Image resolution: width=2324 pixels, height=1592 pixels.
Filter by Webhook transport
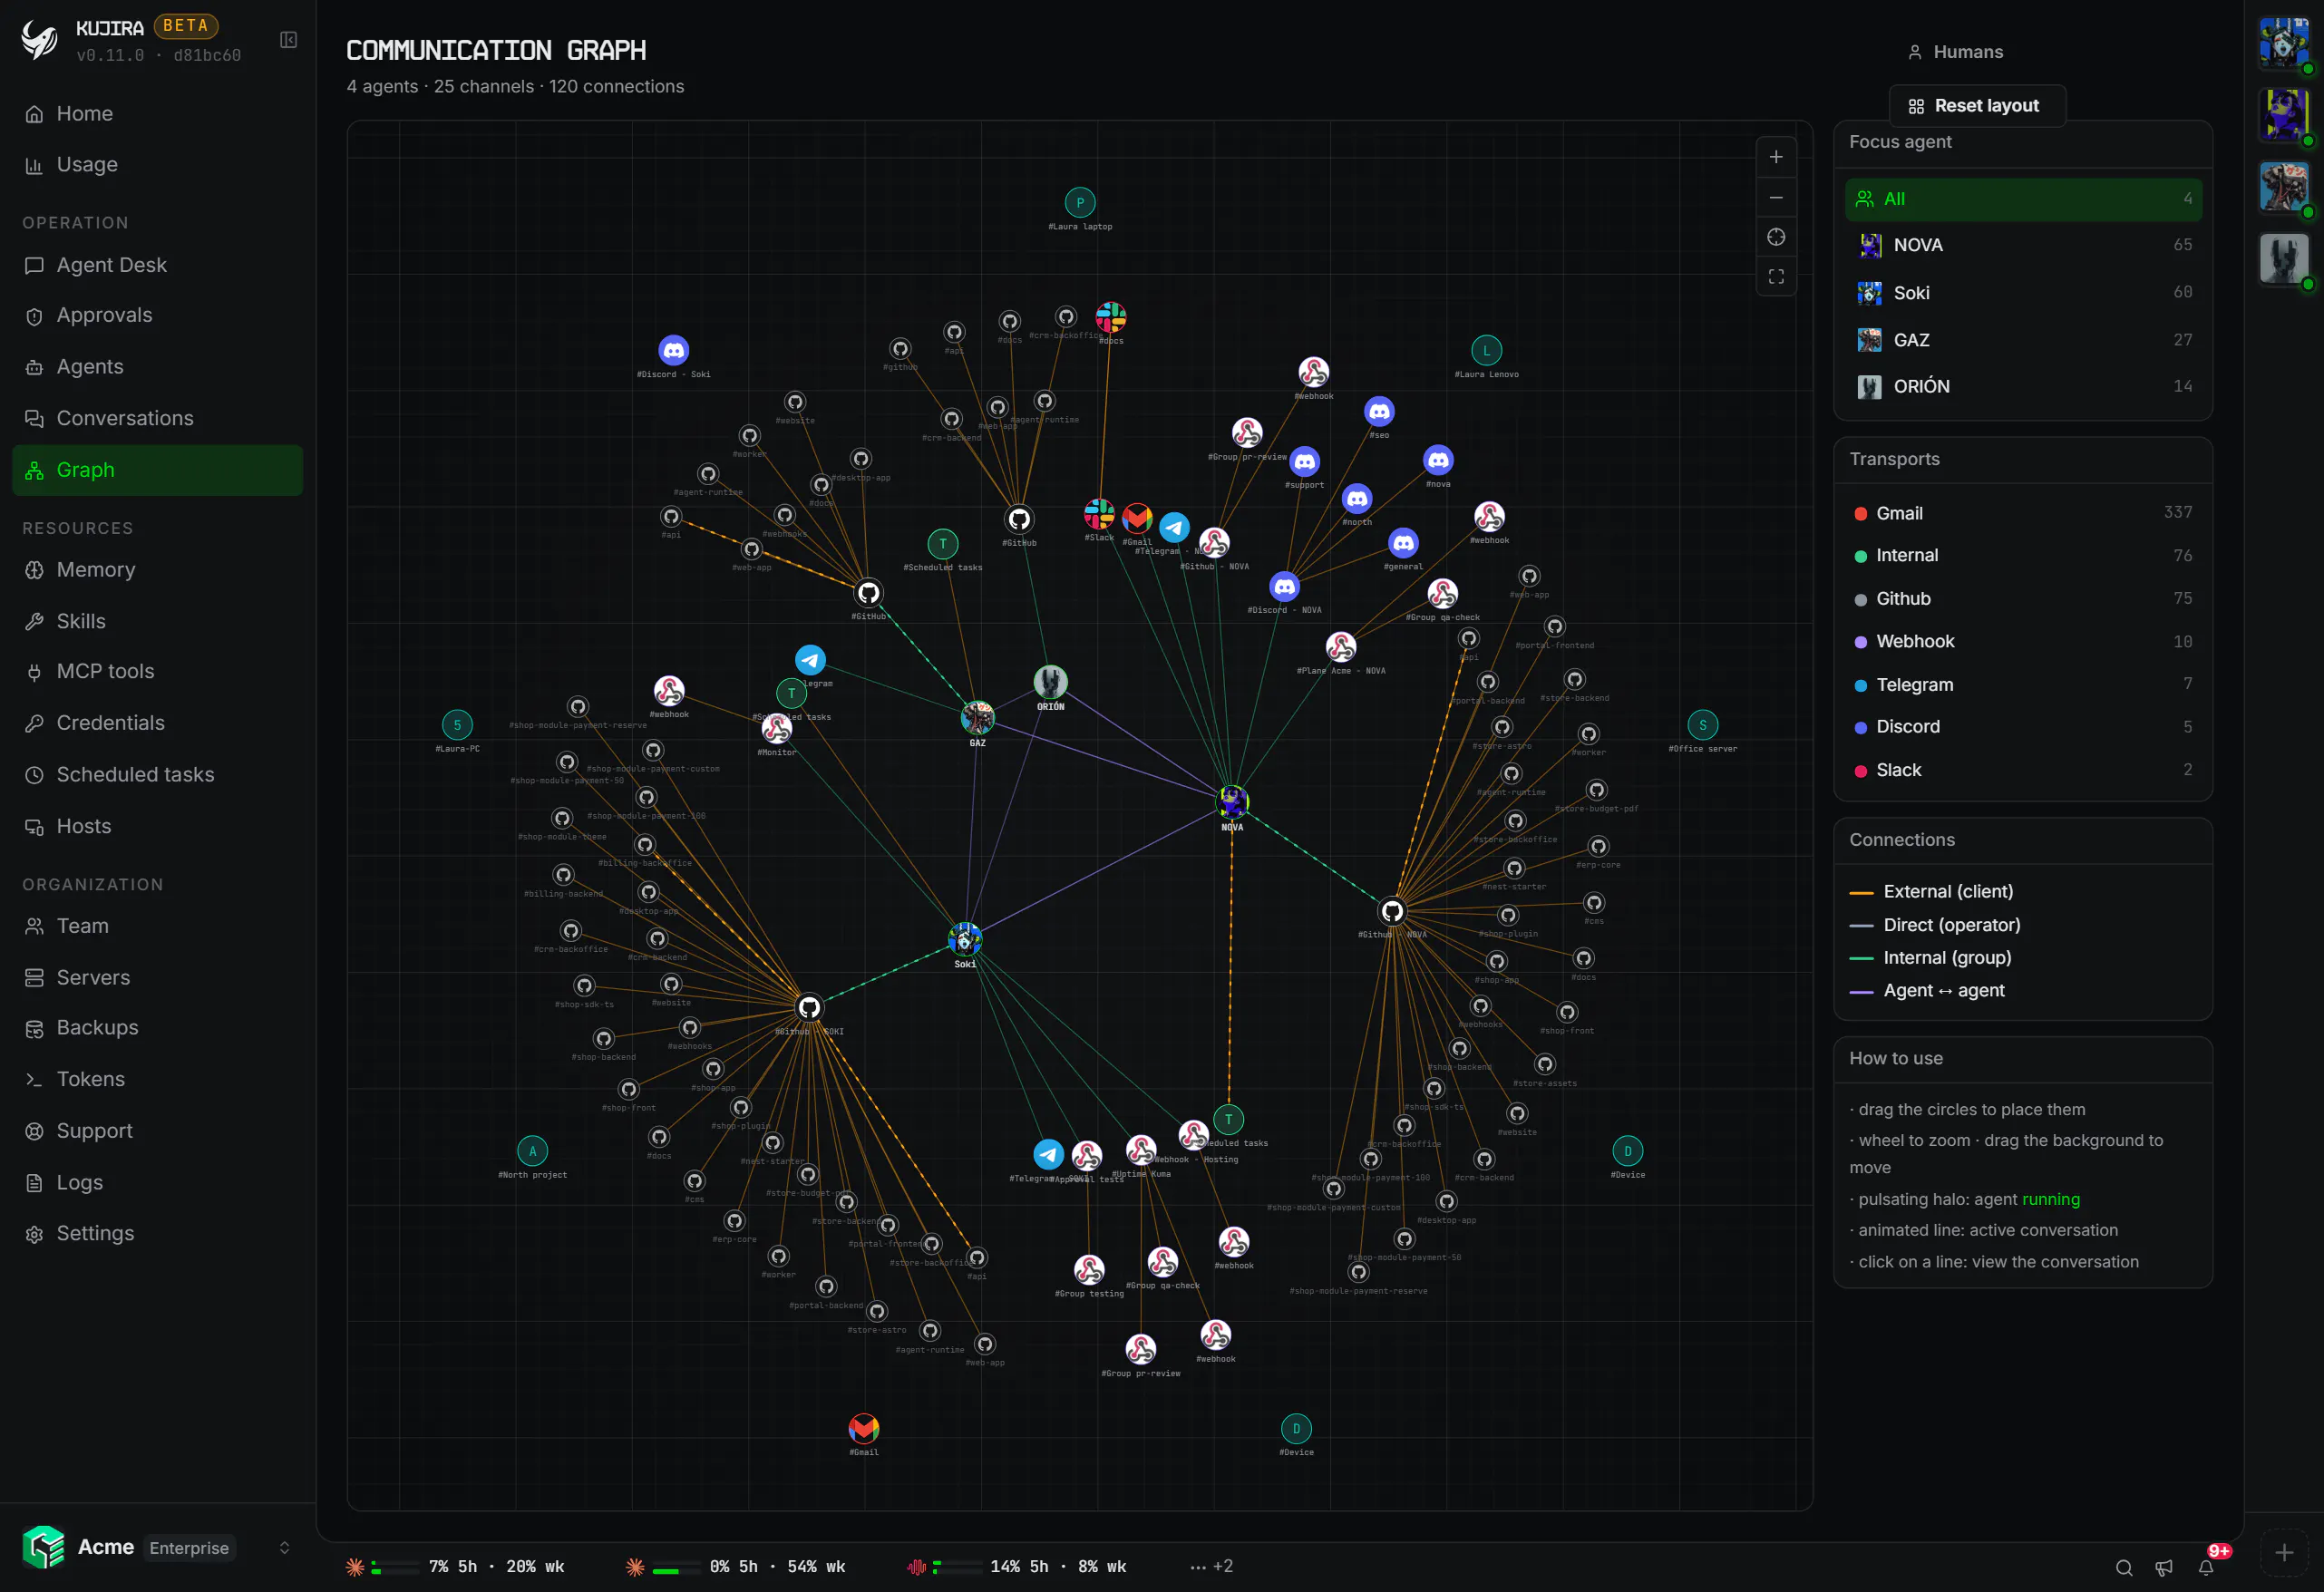click(x=2023, y=642)
